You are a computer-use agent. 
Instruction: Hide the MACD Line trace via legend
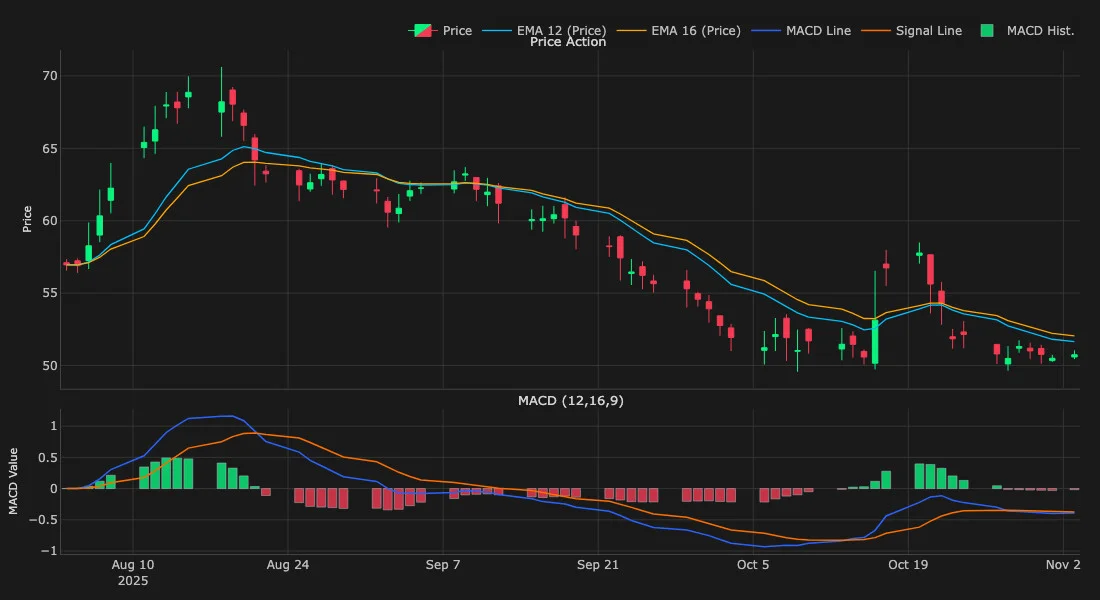click(x=801, y=30)
